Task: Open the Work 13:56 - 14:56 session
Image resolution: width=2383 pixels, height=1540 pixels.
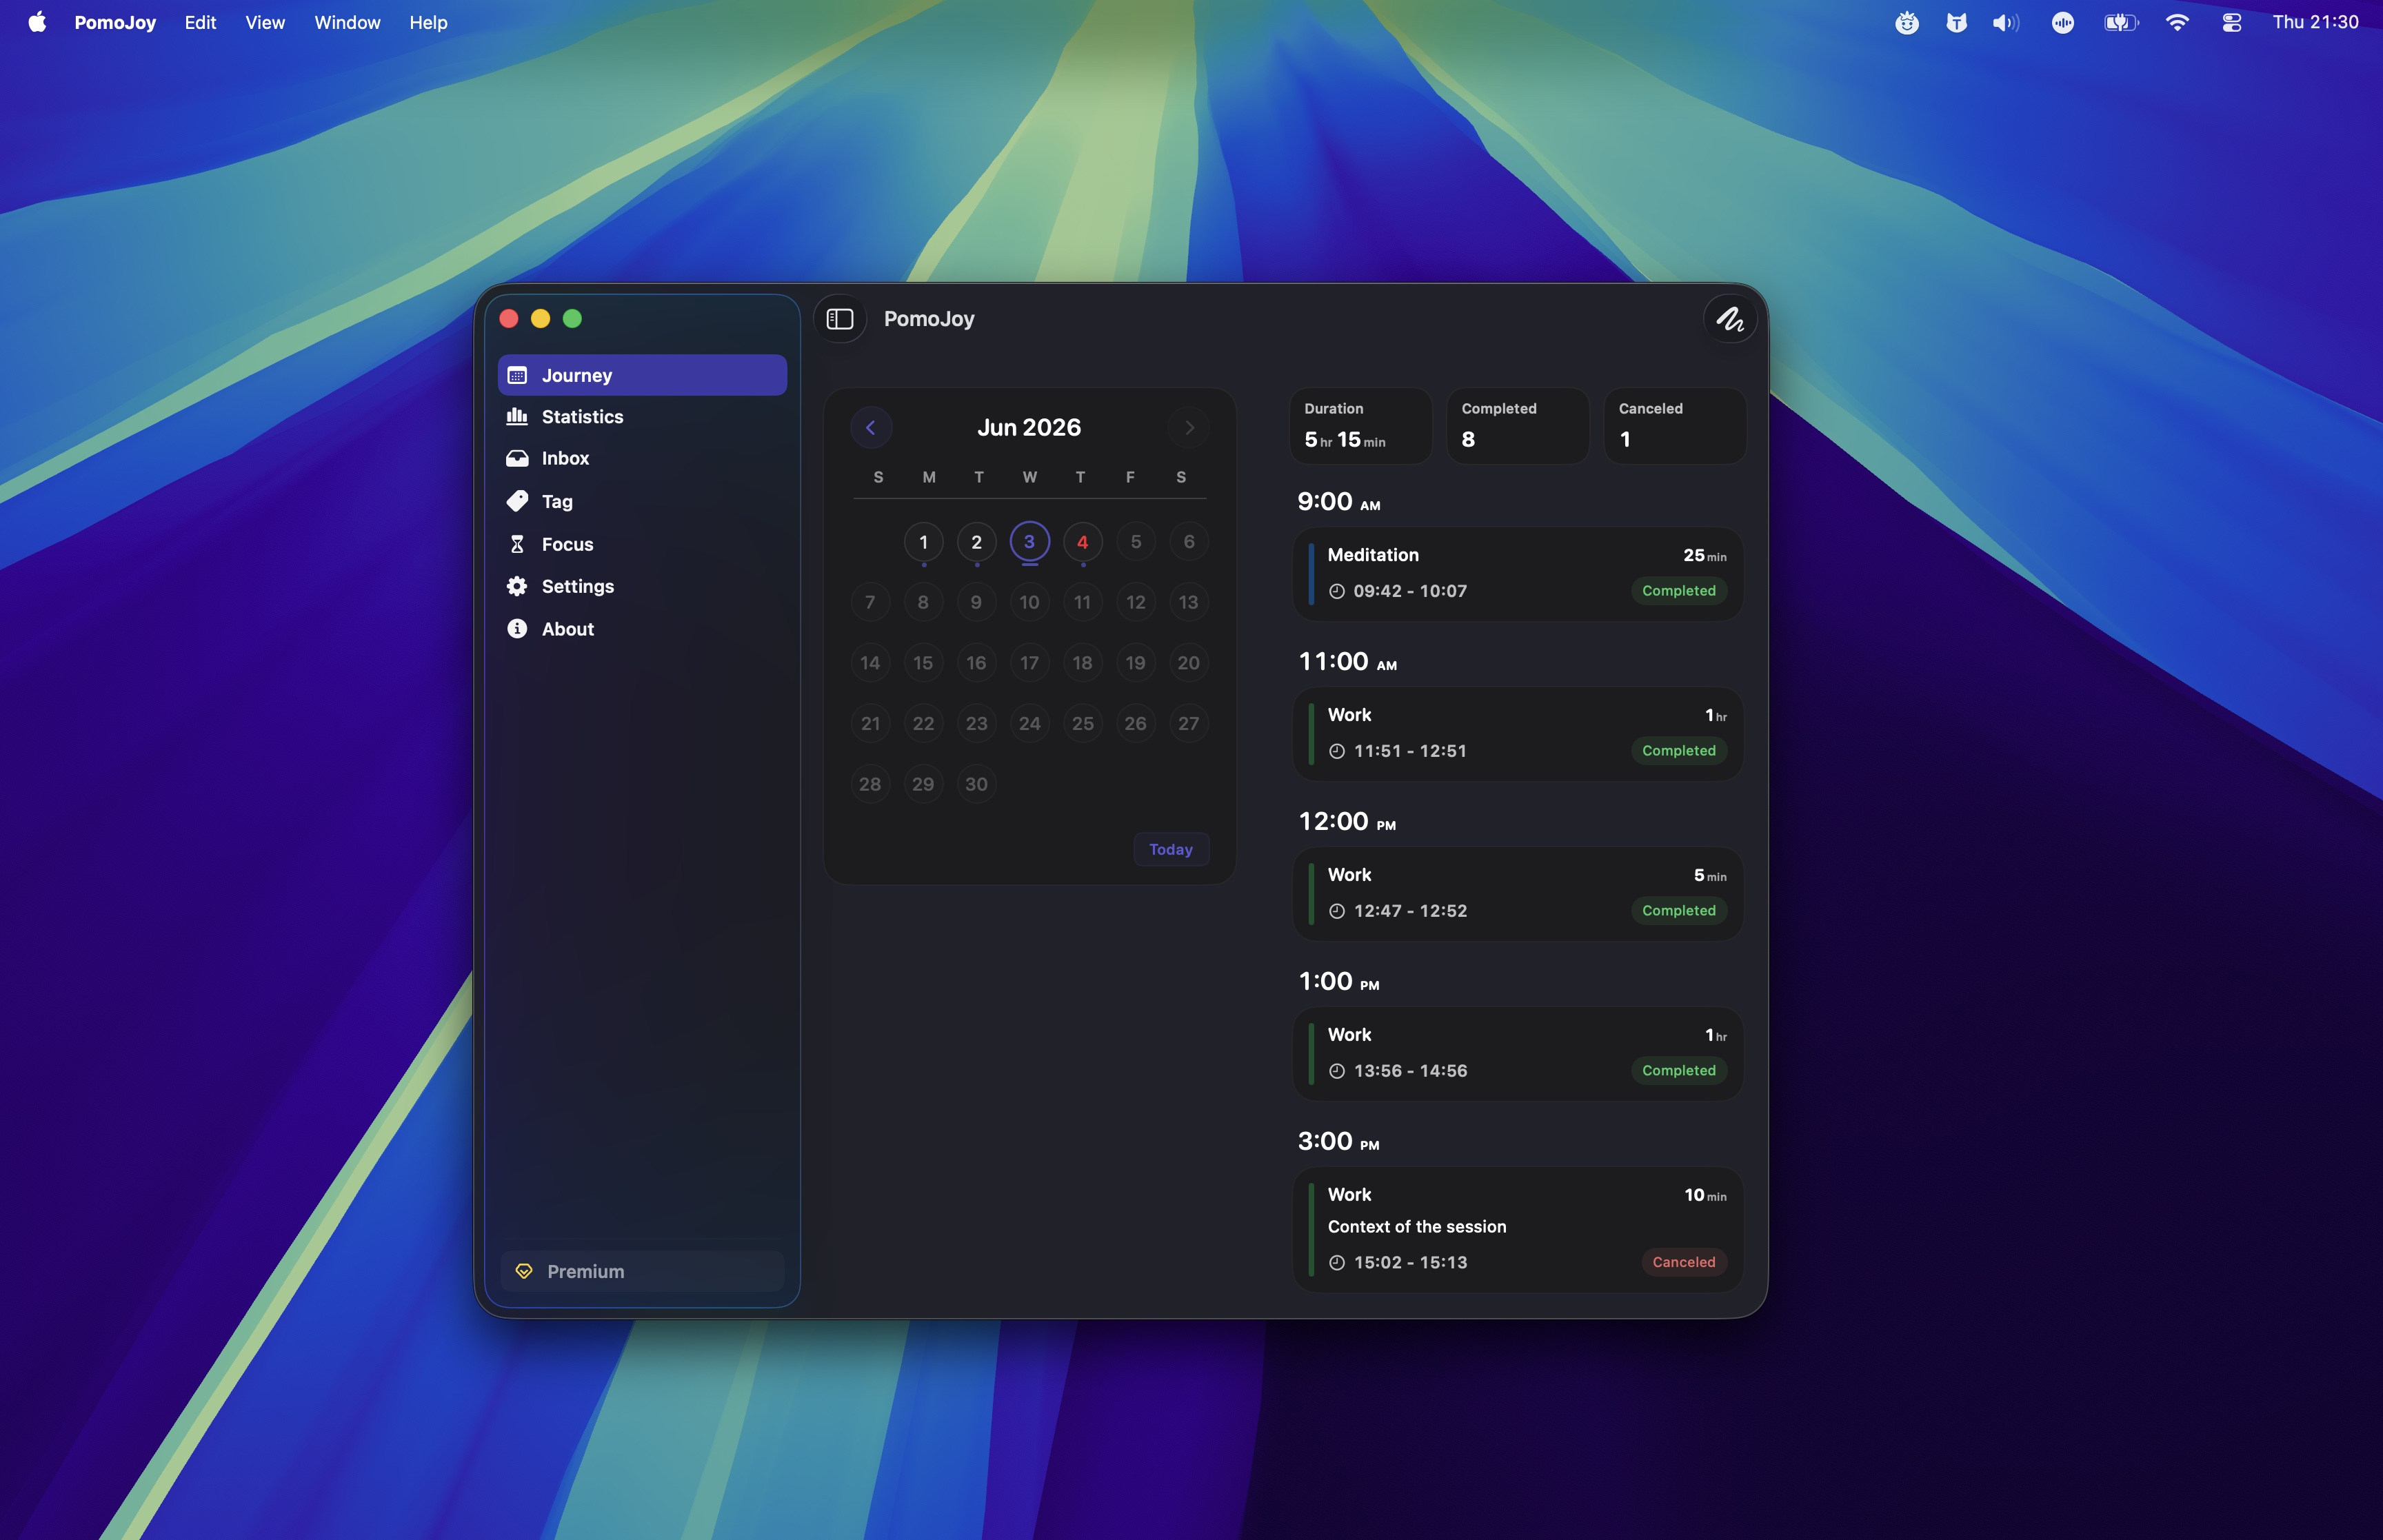Action: [x=1518, y=1054]
